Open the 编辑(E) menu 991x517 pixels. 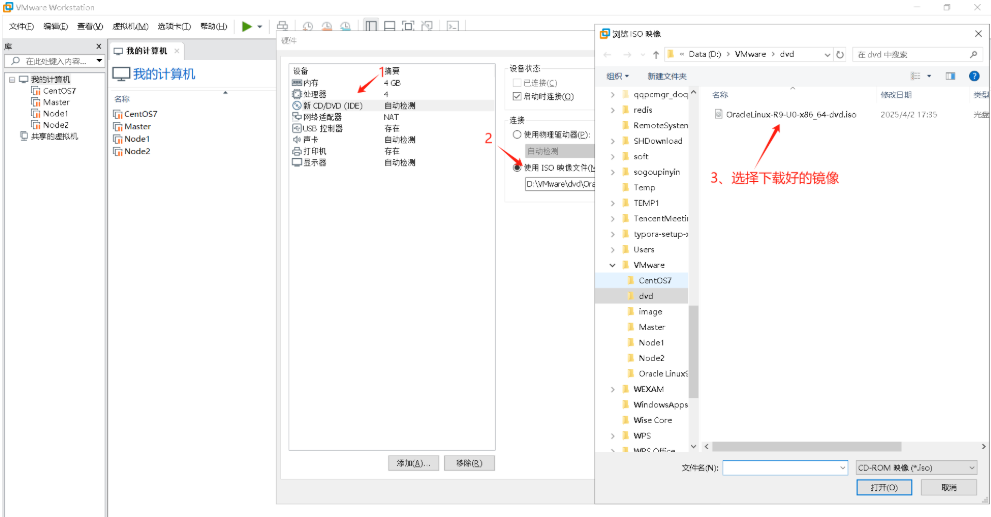56,27
